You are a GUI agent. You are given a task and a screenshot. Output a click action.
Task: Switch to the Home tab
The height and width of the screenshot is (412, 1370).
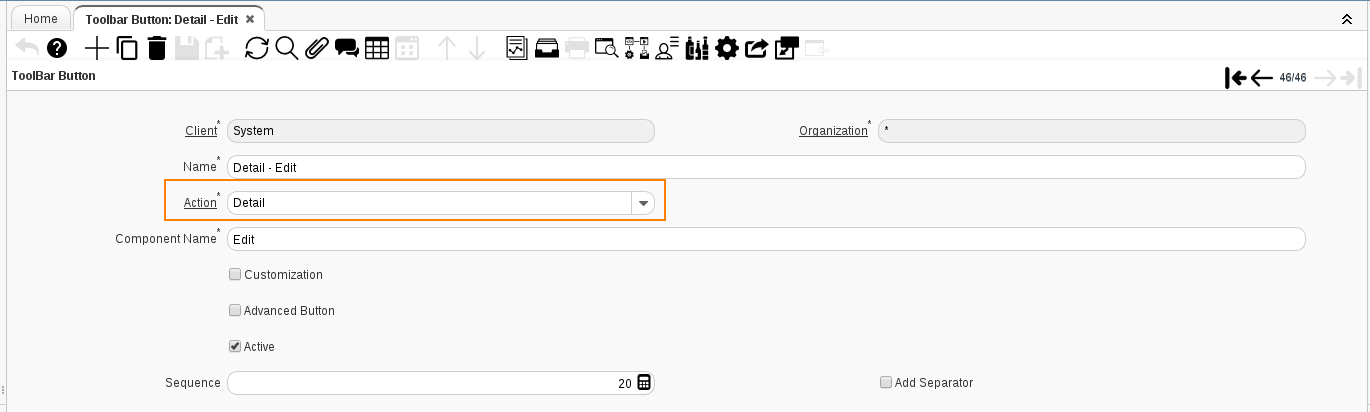click(41, 19)
